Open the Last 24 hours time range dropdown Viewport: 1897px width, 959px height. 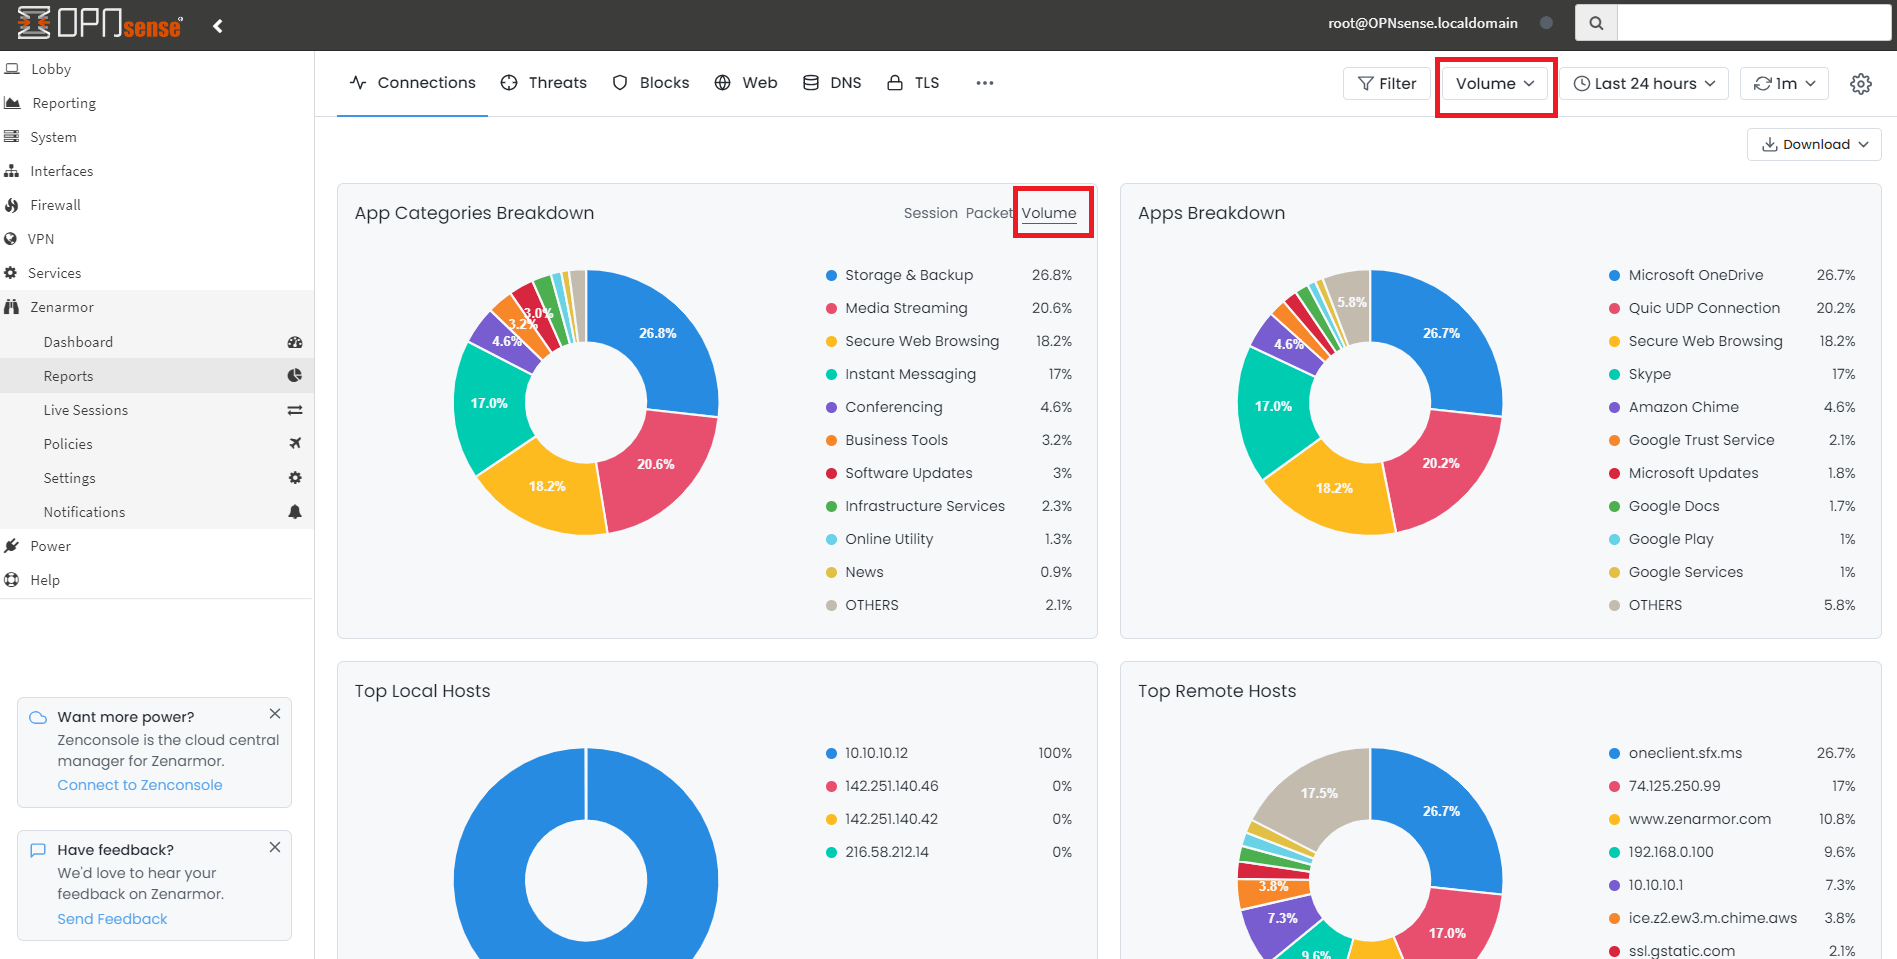[x=1645, y=84]
